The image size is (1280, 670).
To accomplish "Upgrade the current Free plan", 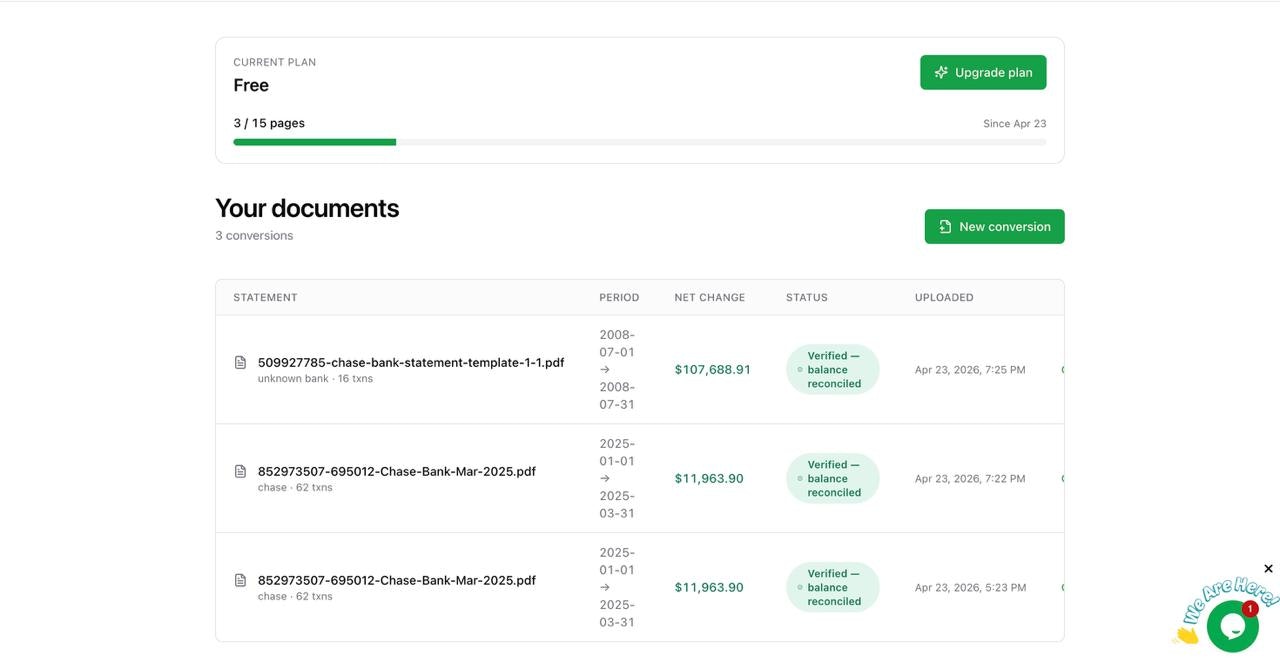I will pos(983,72).
